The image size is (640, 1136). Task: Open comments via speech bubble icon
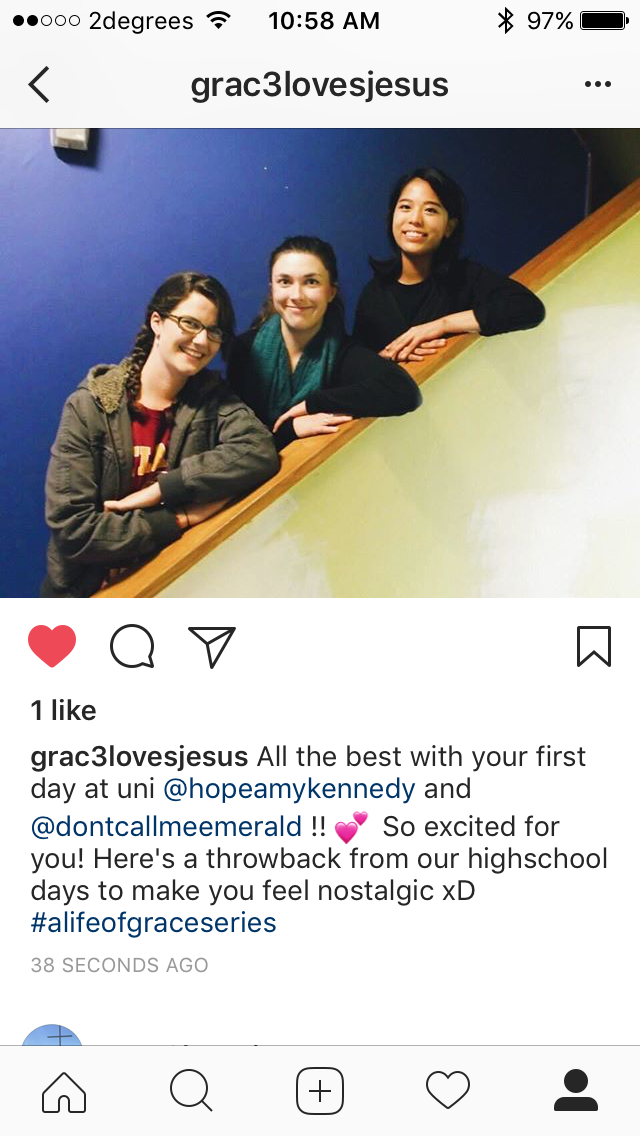132,646
